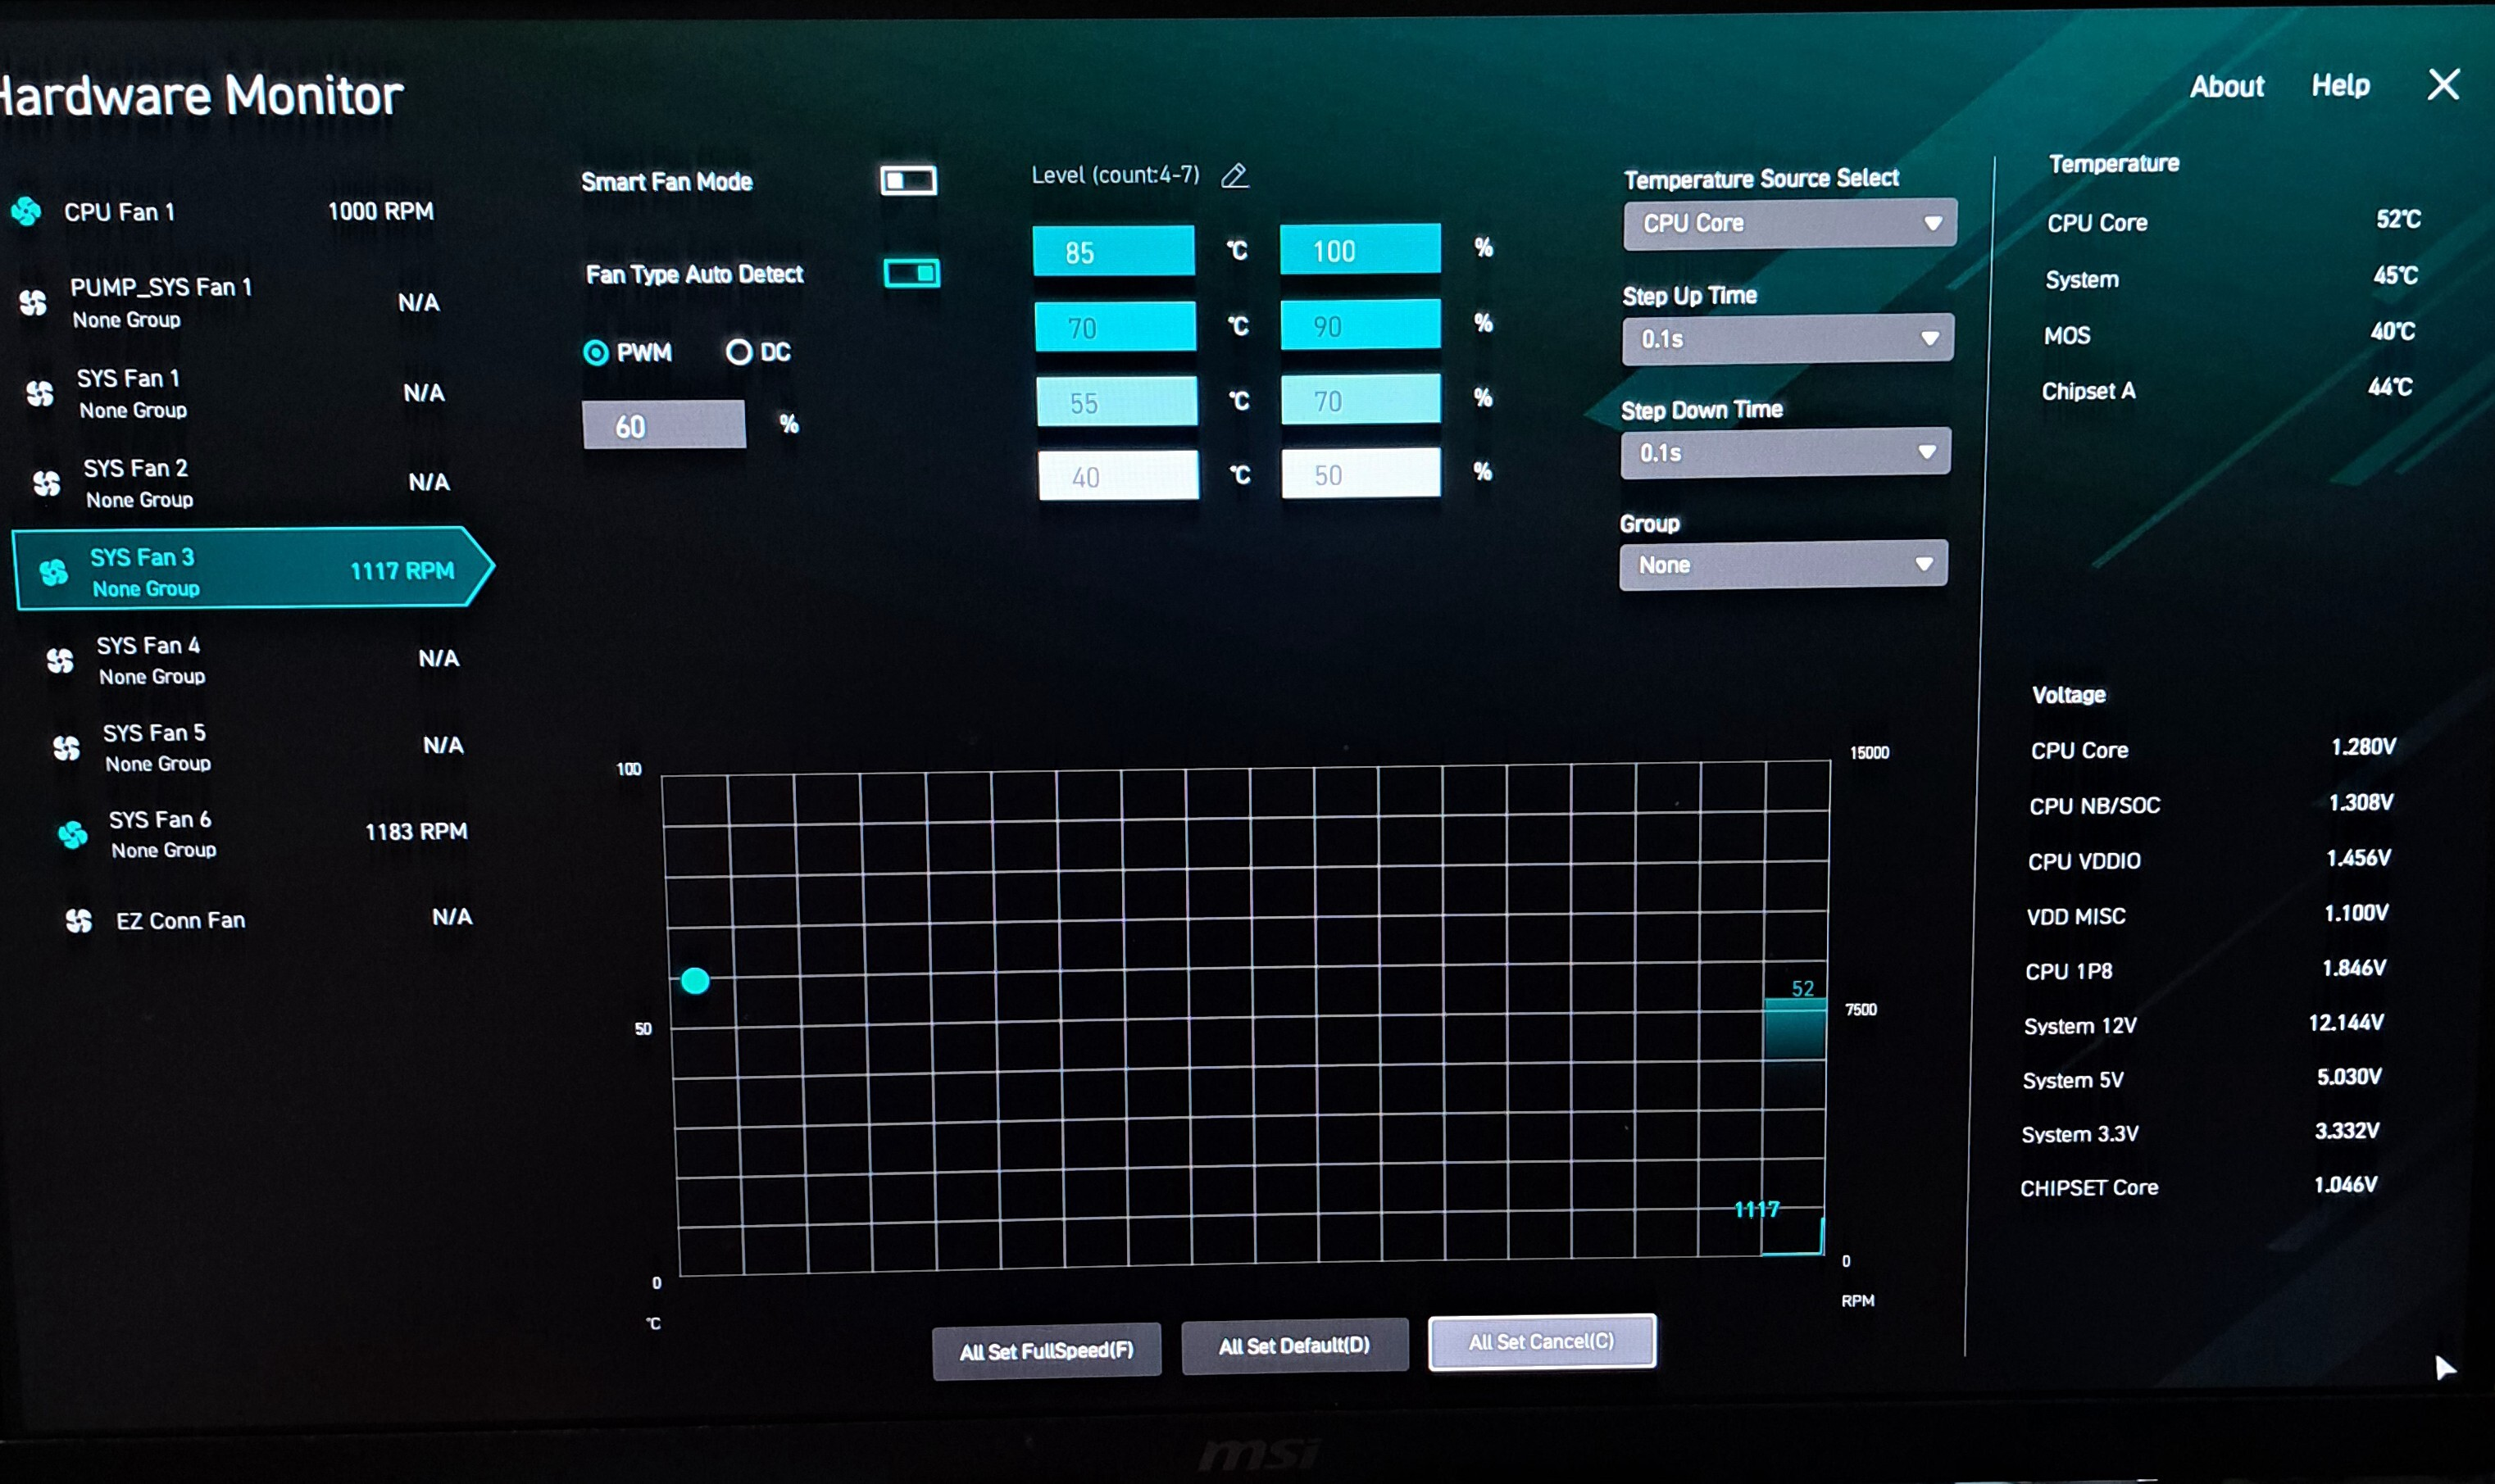The image size is (2495, 1484).
Task: Click the 70 % level speed field
Action: pyautogui.click(x=1361, y=400)
